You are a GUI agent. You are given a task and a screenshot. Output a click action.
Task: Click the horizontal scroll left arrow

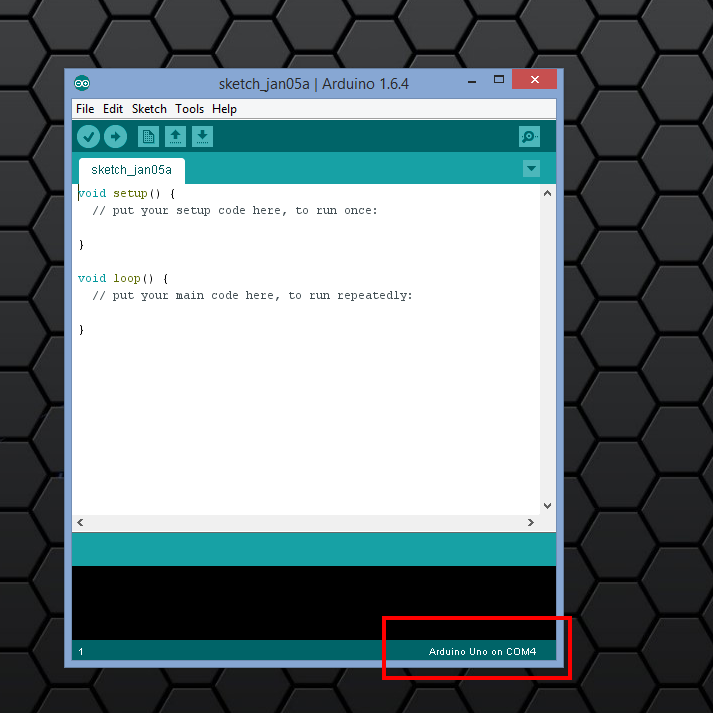coord(80,522)
